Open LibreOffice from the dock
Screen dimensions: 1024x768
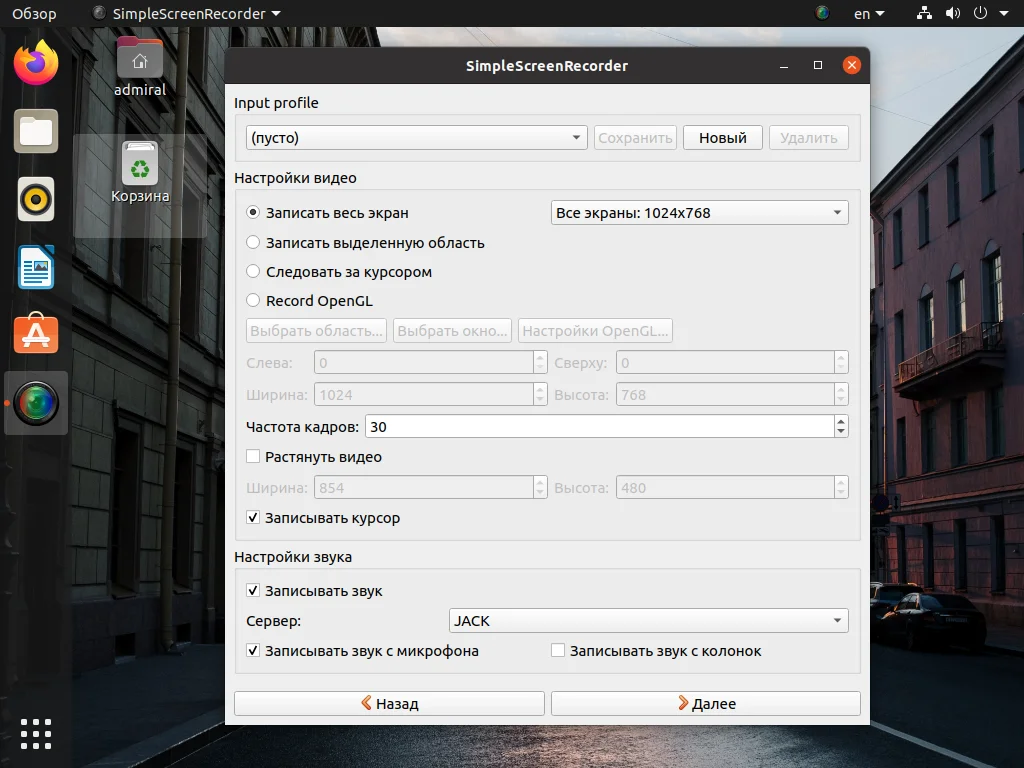(x=36, y=267)
